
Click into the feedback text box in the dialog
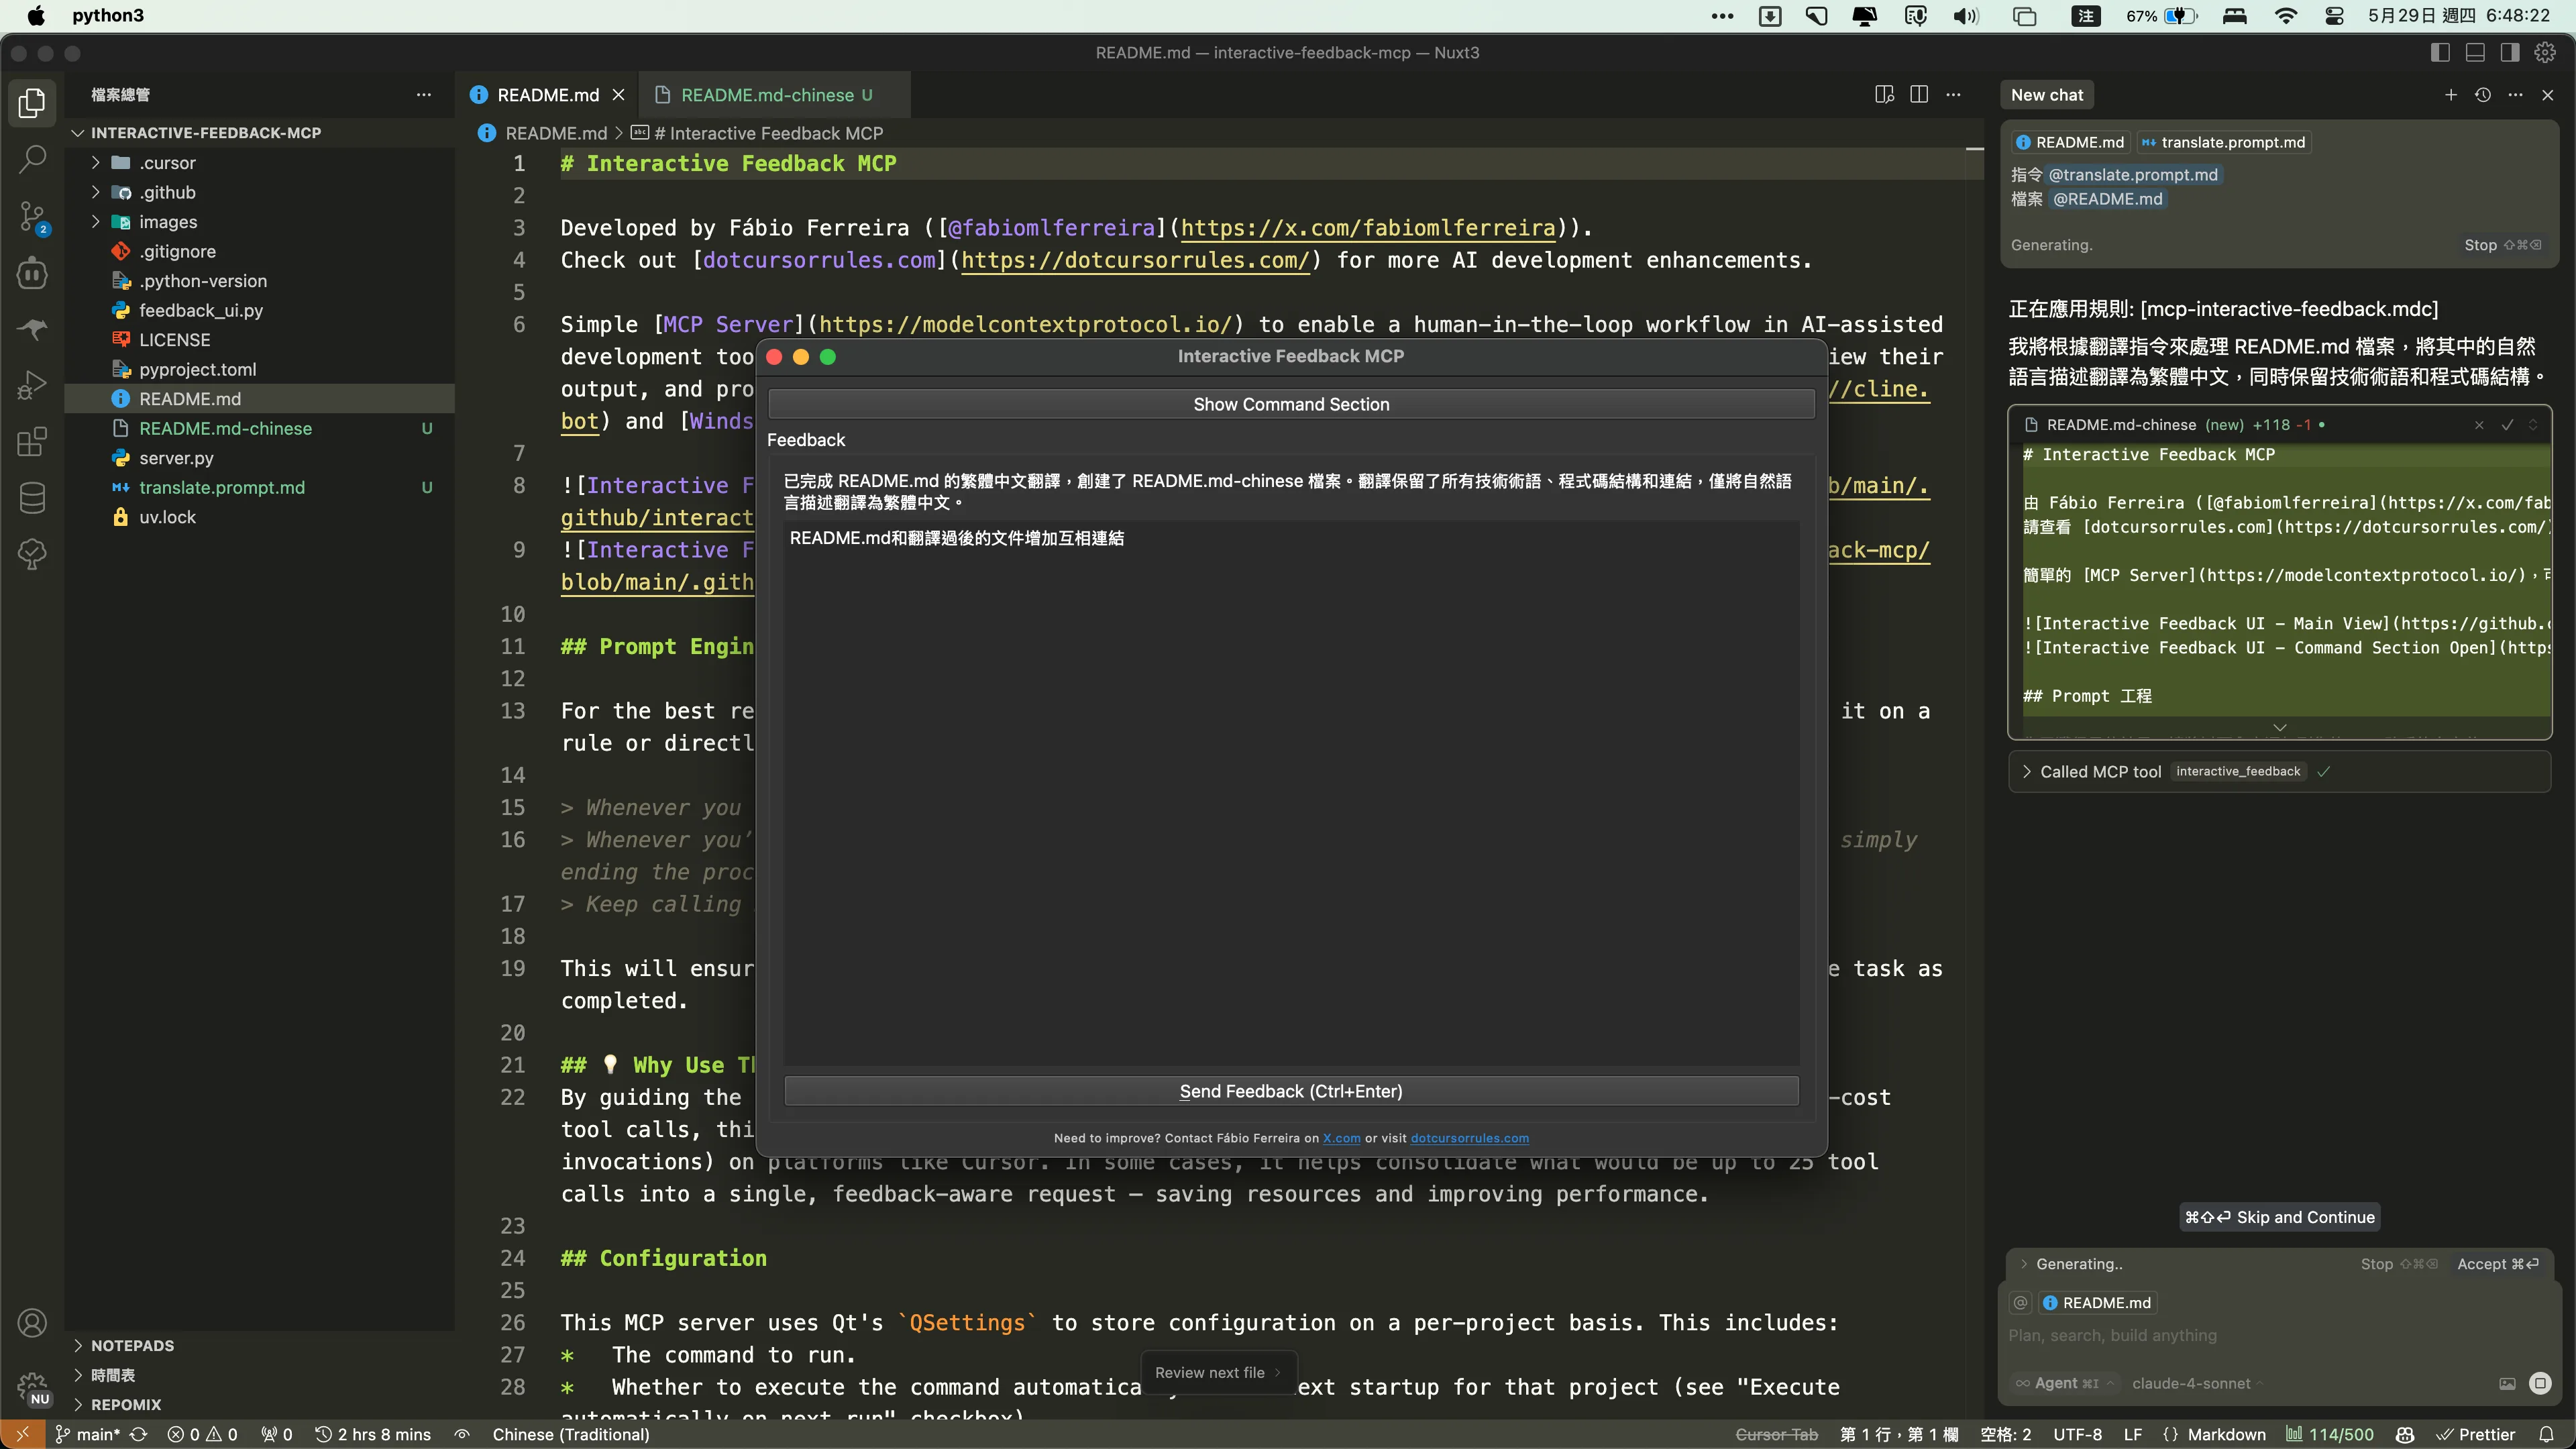pos(1291,793)
